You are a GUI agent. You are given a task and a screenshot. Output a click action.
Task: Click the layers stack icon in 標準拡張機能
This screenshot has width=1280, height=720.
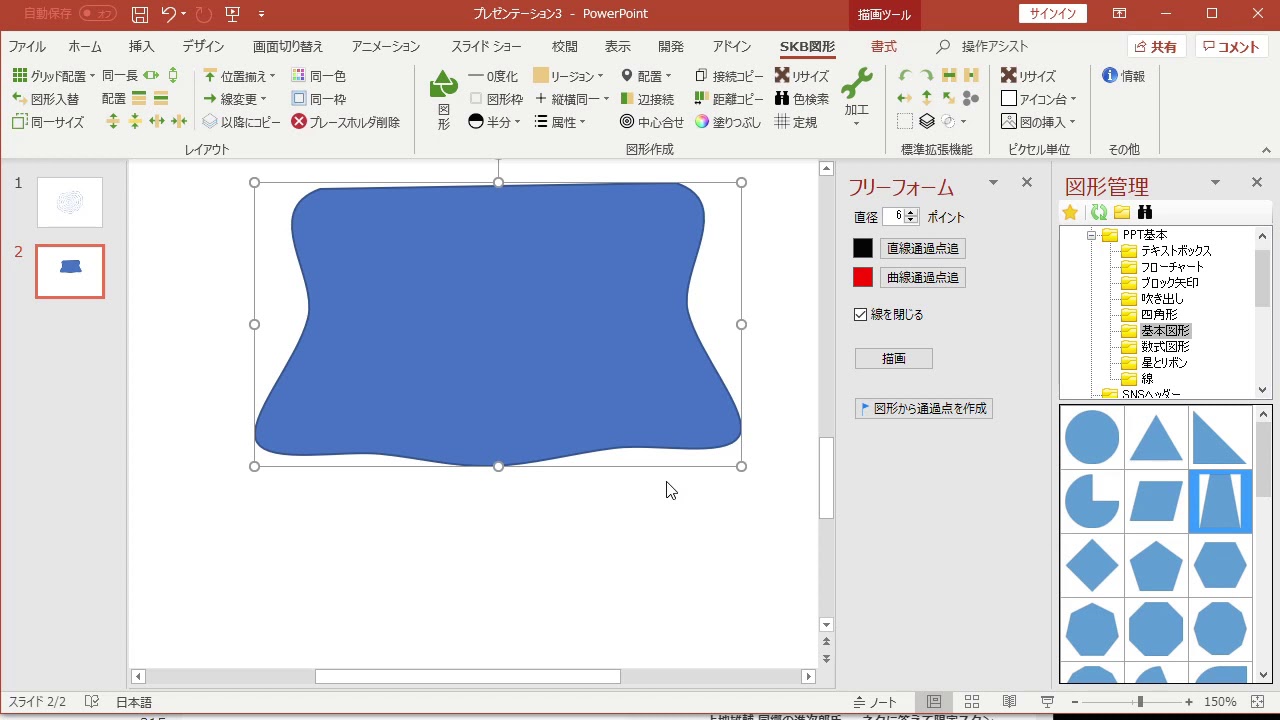[x=927, y=122]
